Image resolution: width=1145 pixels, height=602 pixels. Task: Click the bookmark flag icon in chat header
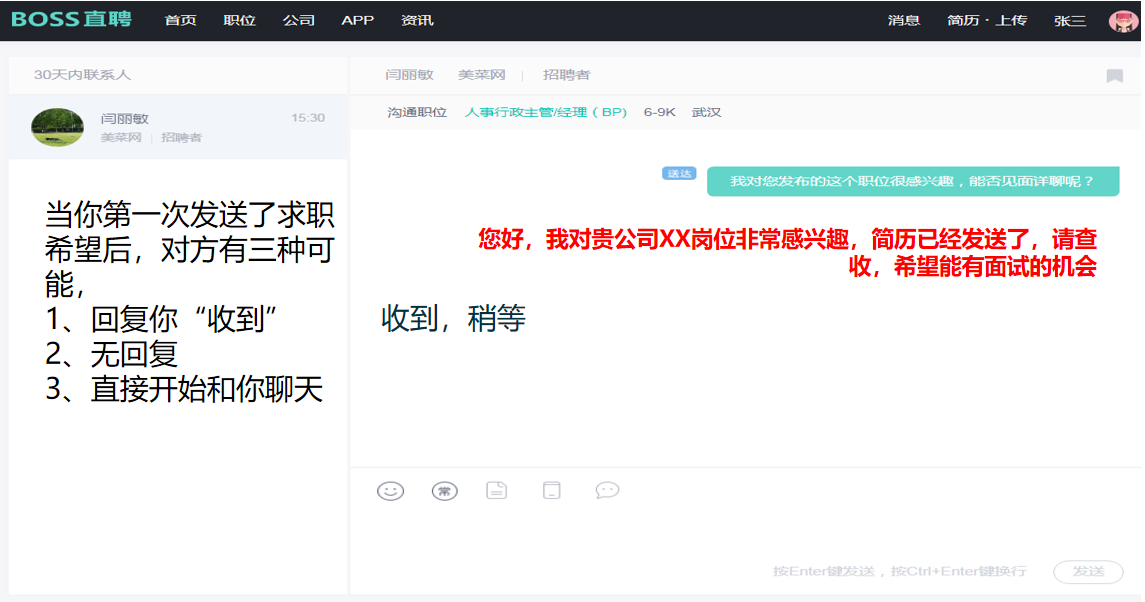1114,76
